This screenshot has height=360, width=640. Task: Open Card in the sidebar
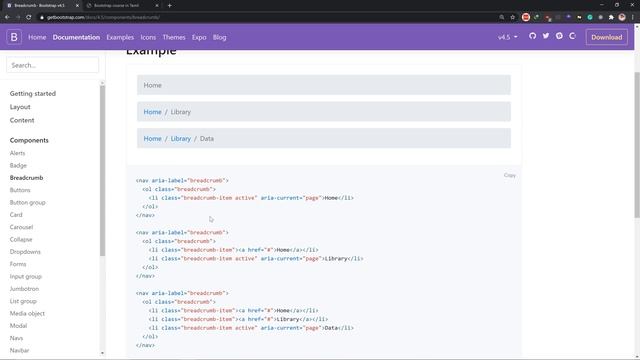(16, 215)
